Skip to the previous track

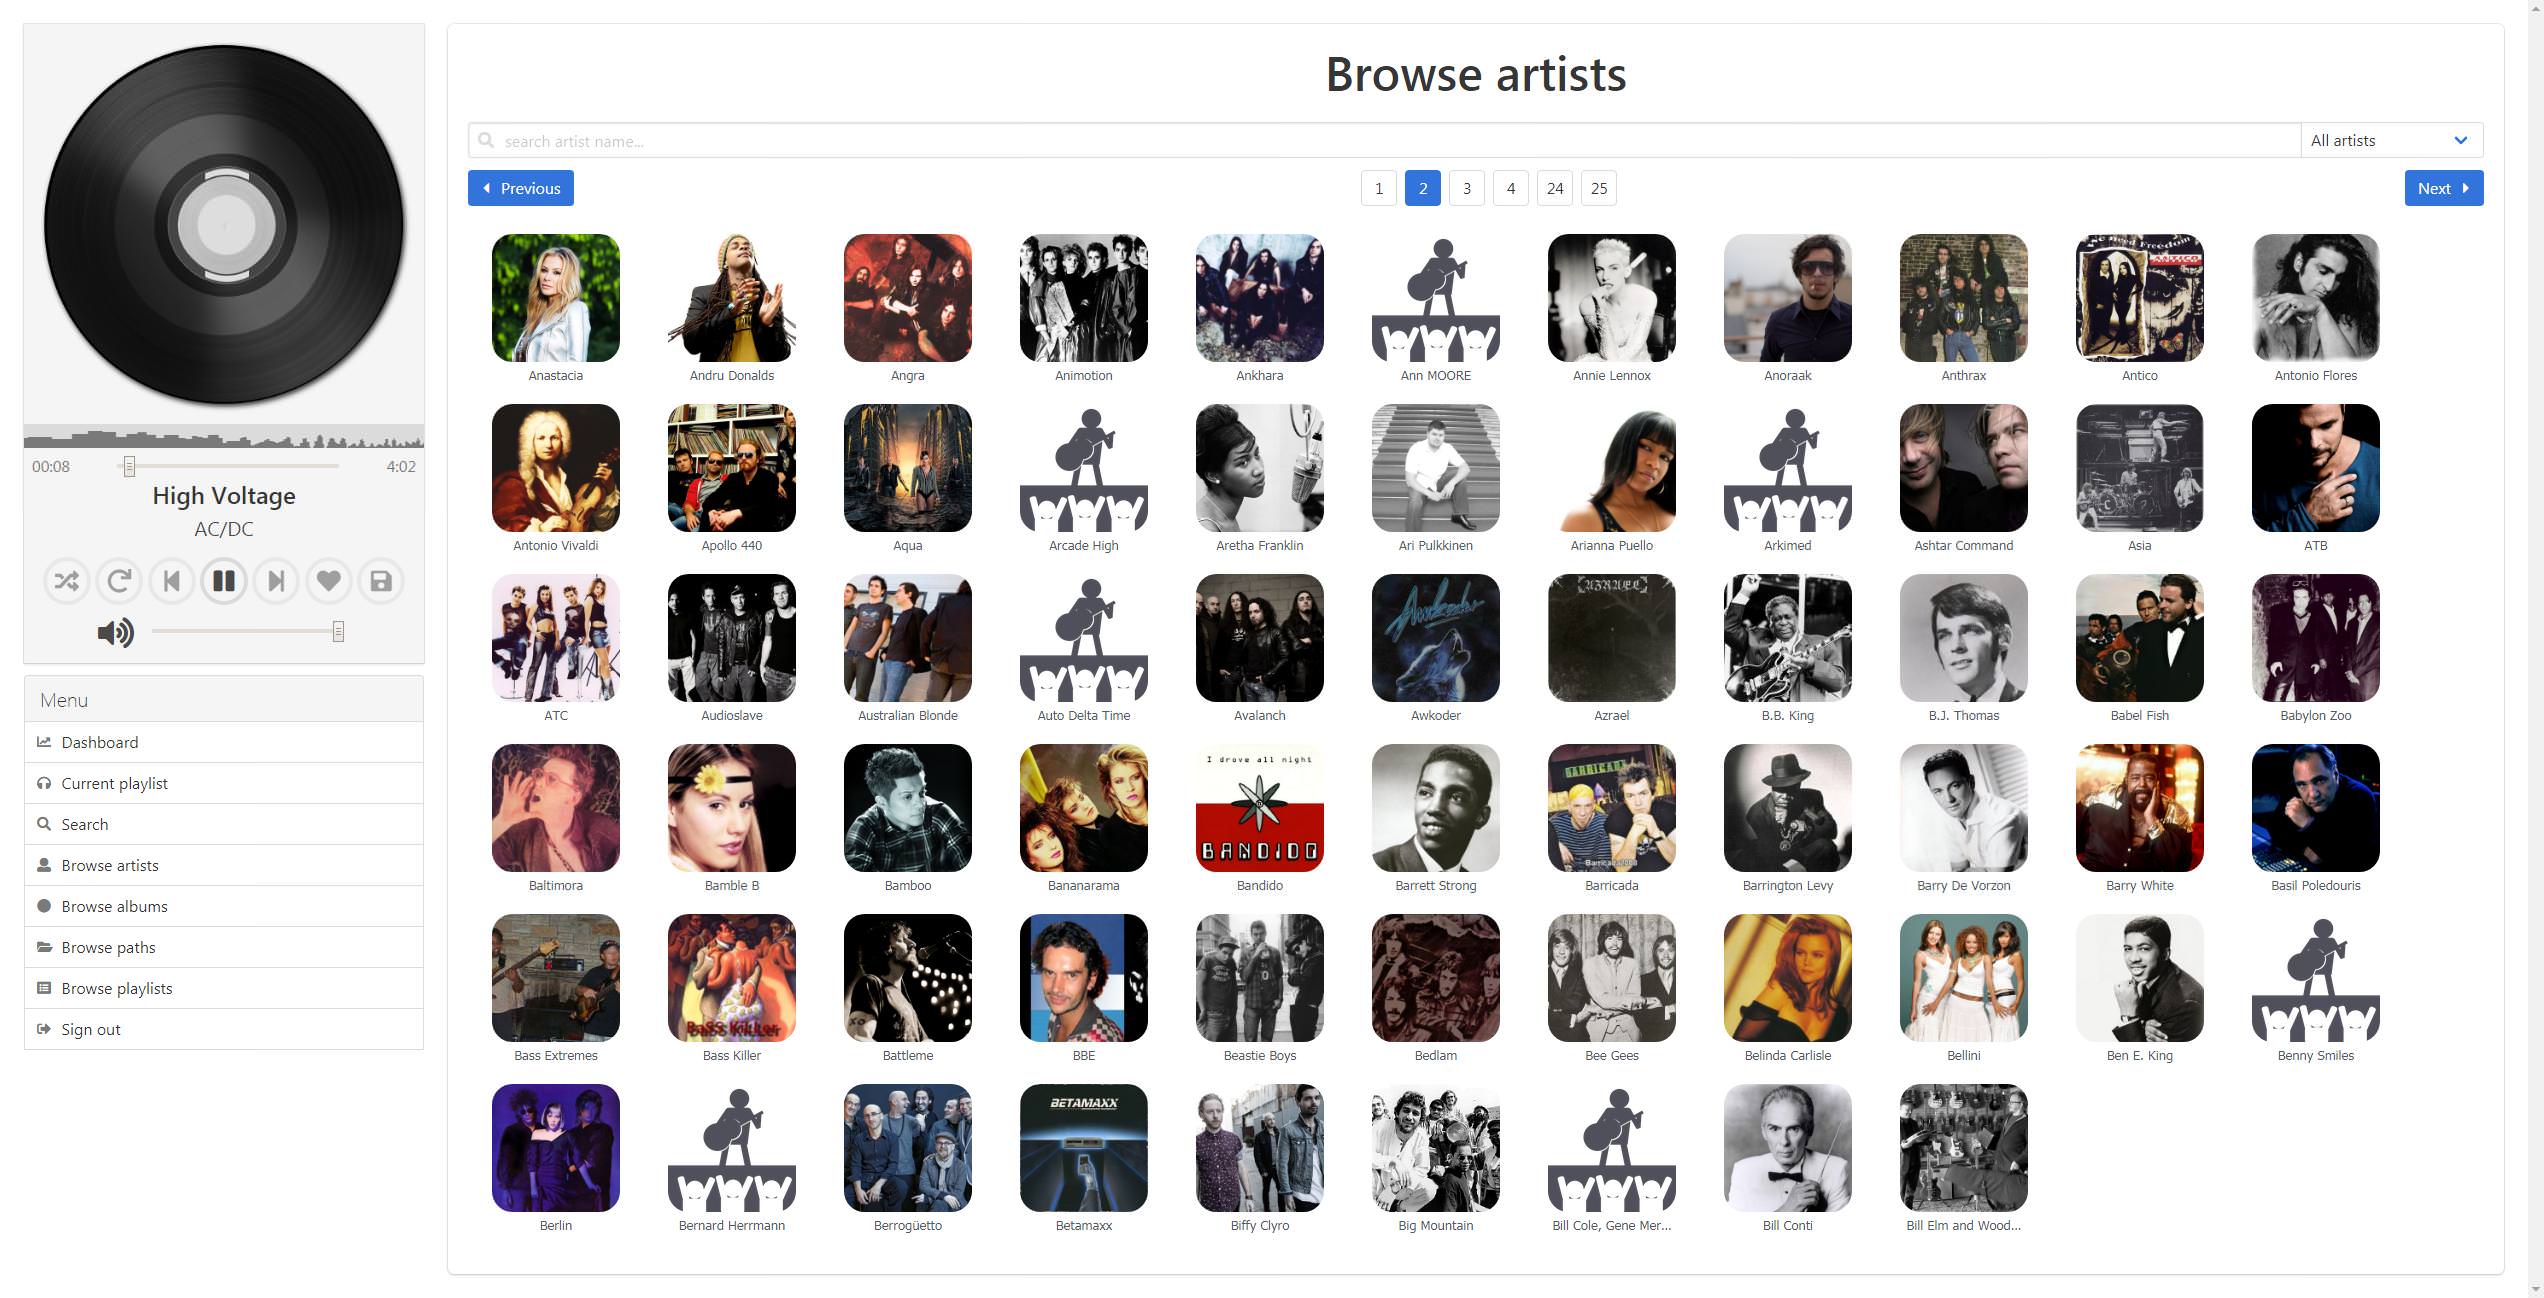pos(172,581)
